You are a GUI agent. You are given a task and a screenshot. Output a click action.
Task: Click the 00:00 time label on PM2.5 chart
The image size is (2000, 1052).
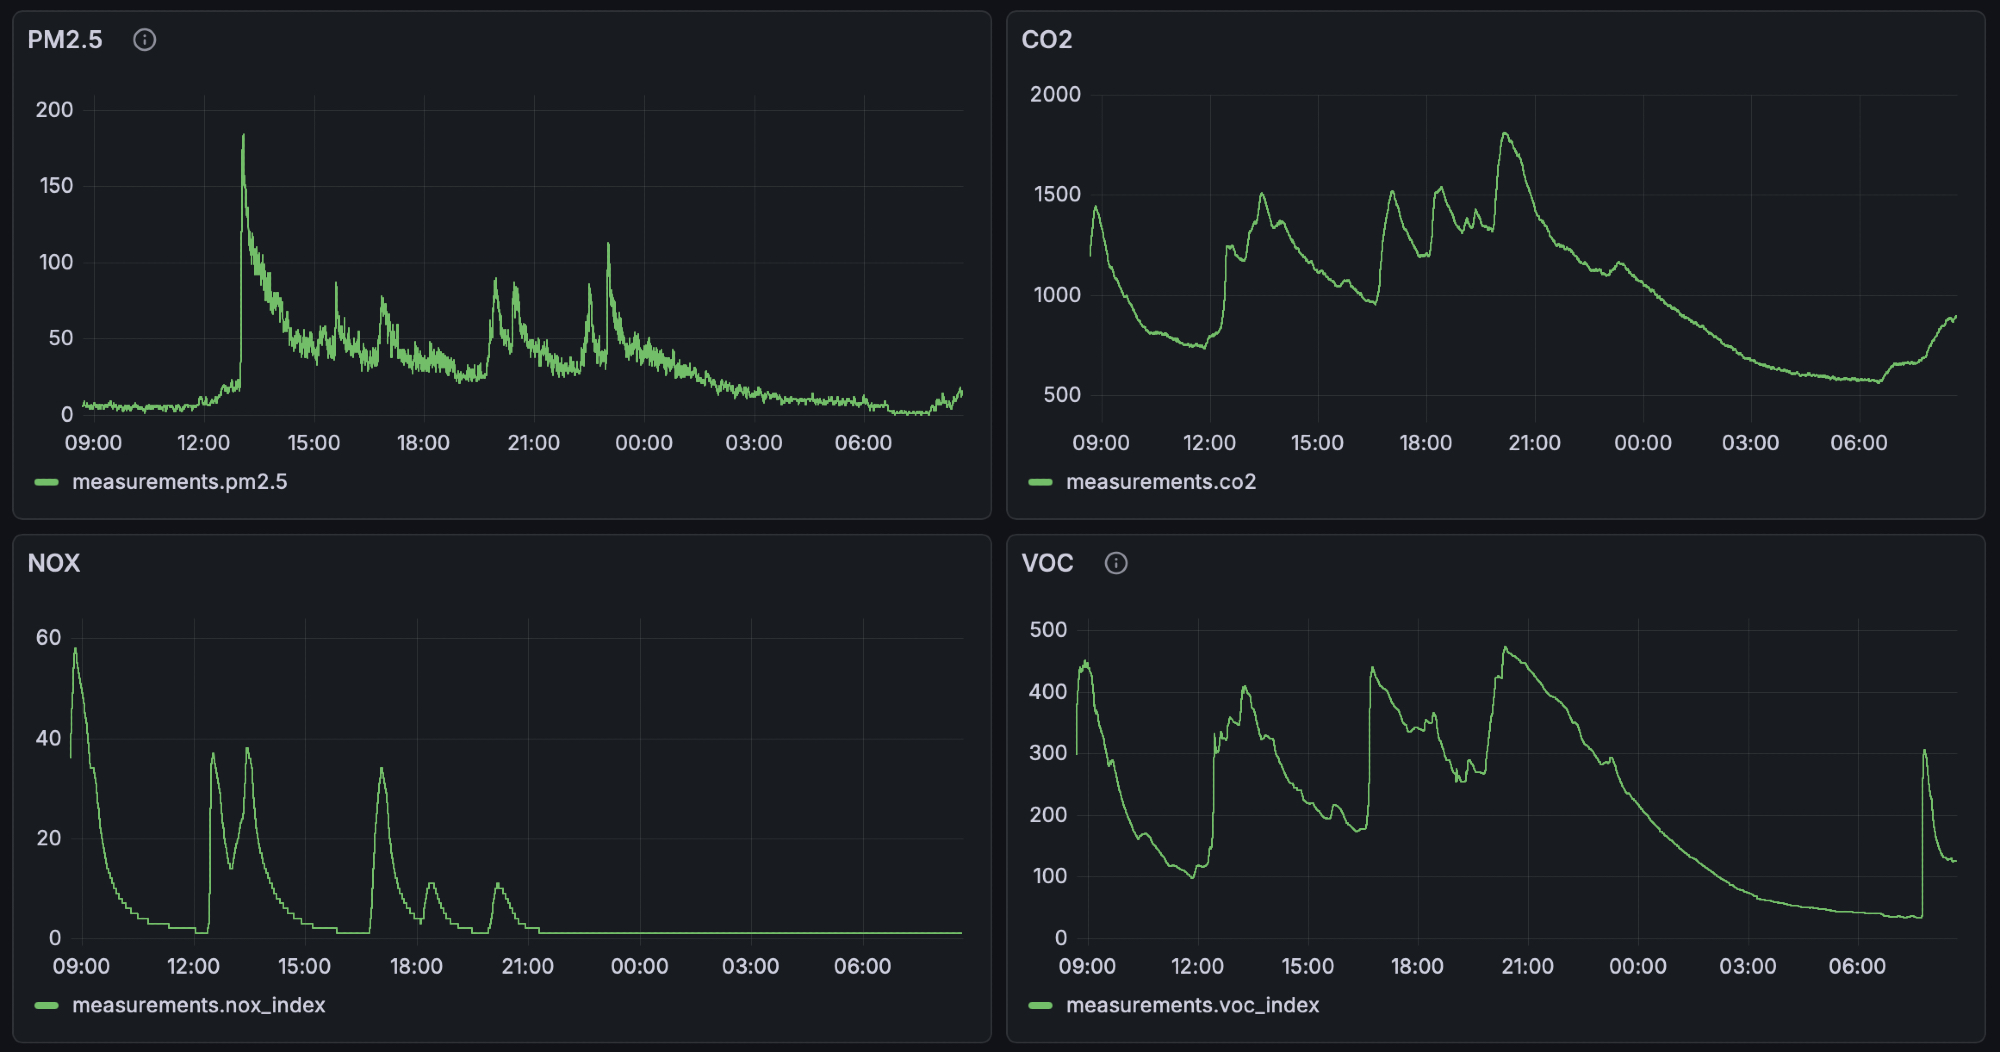tap(643, 443)
